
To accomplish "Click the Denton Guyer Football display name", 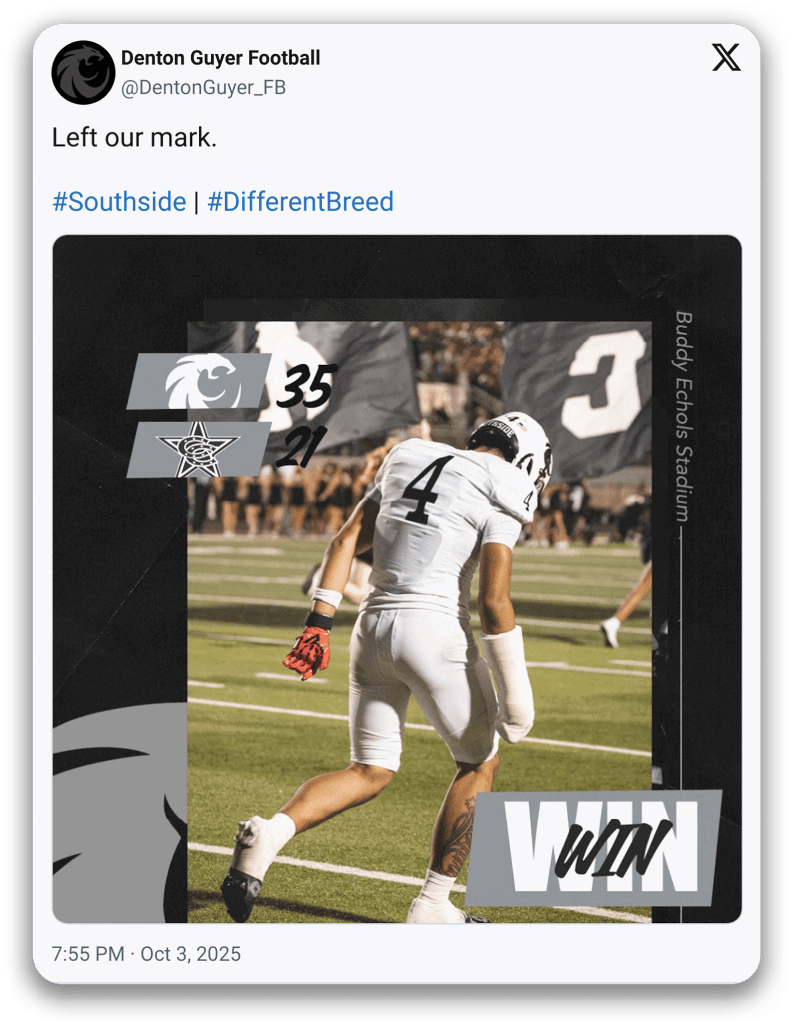I will click(220, 58).
